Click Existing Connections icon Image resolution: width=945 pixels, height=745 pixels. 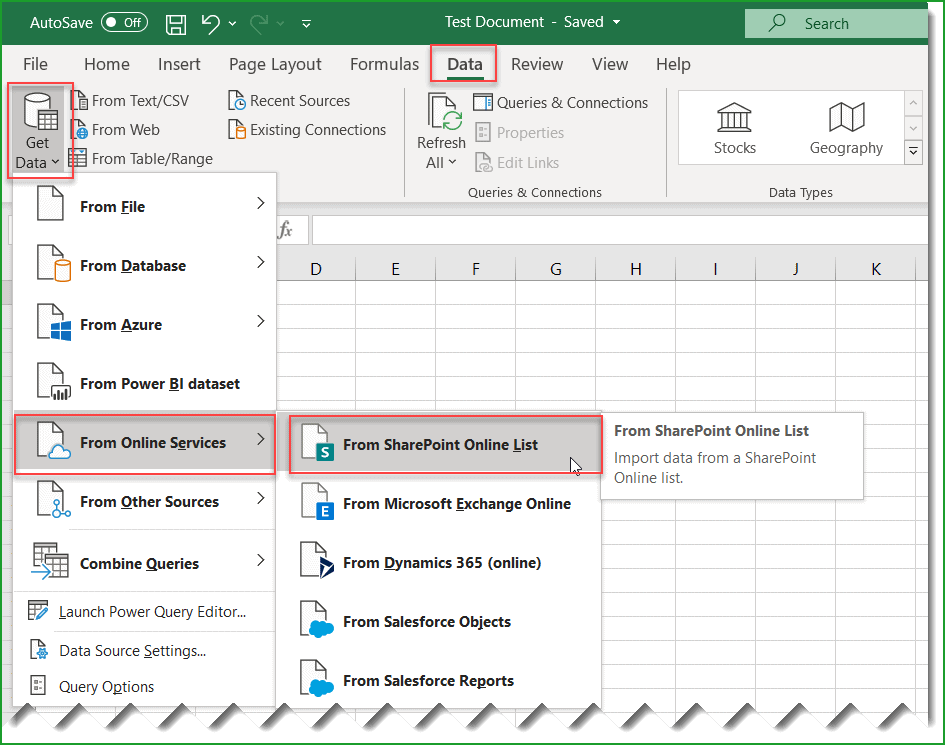coord(237,129)
